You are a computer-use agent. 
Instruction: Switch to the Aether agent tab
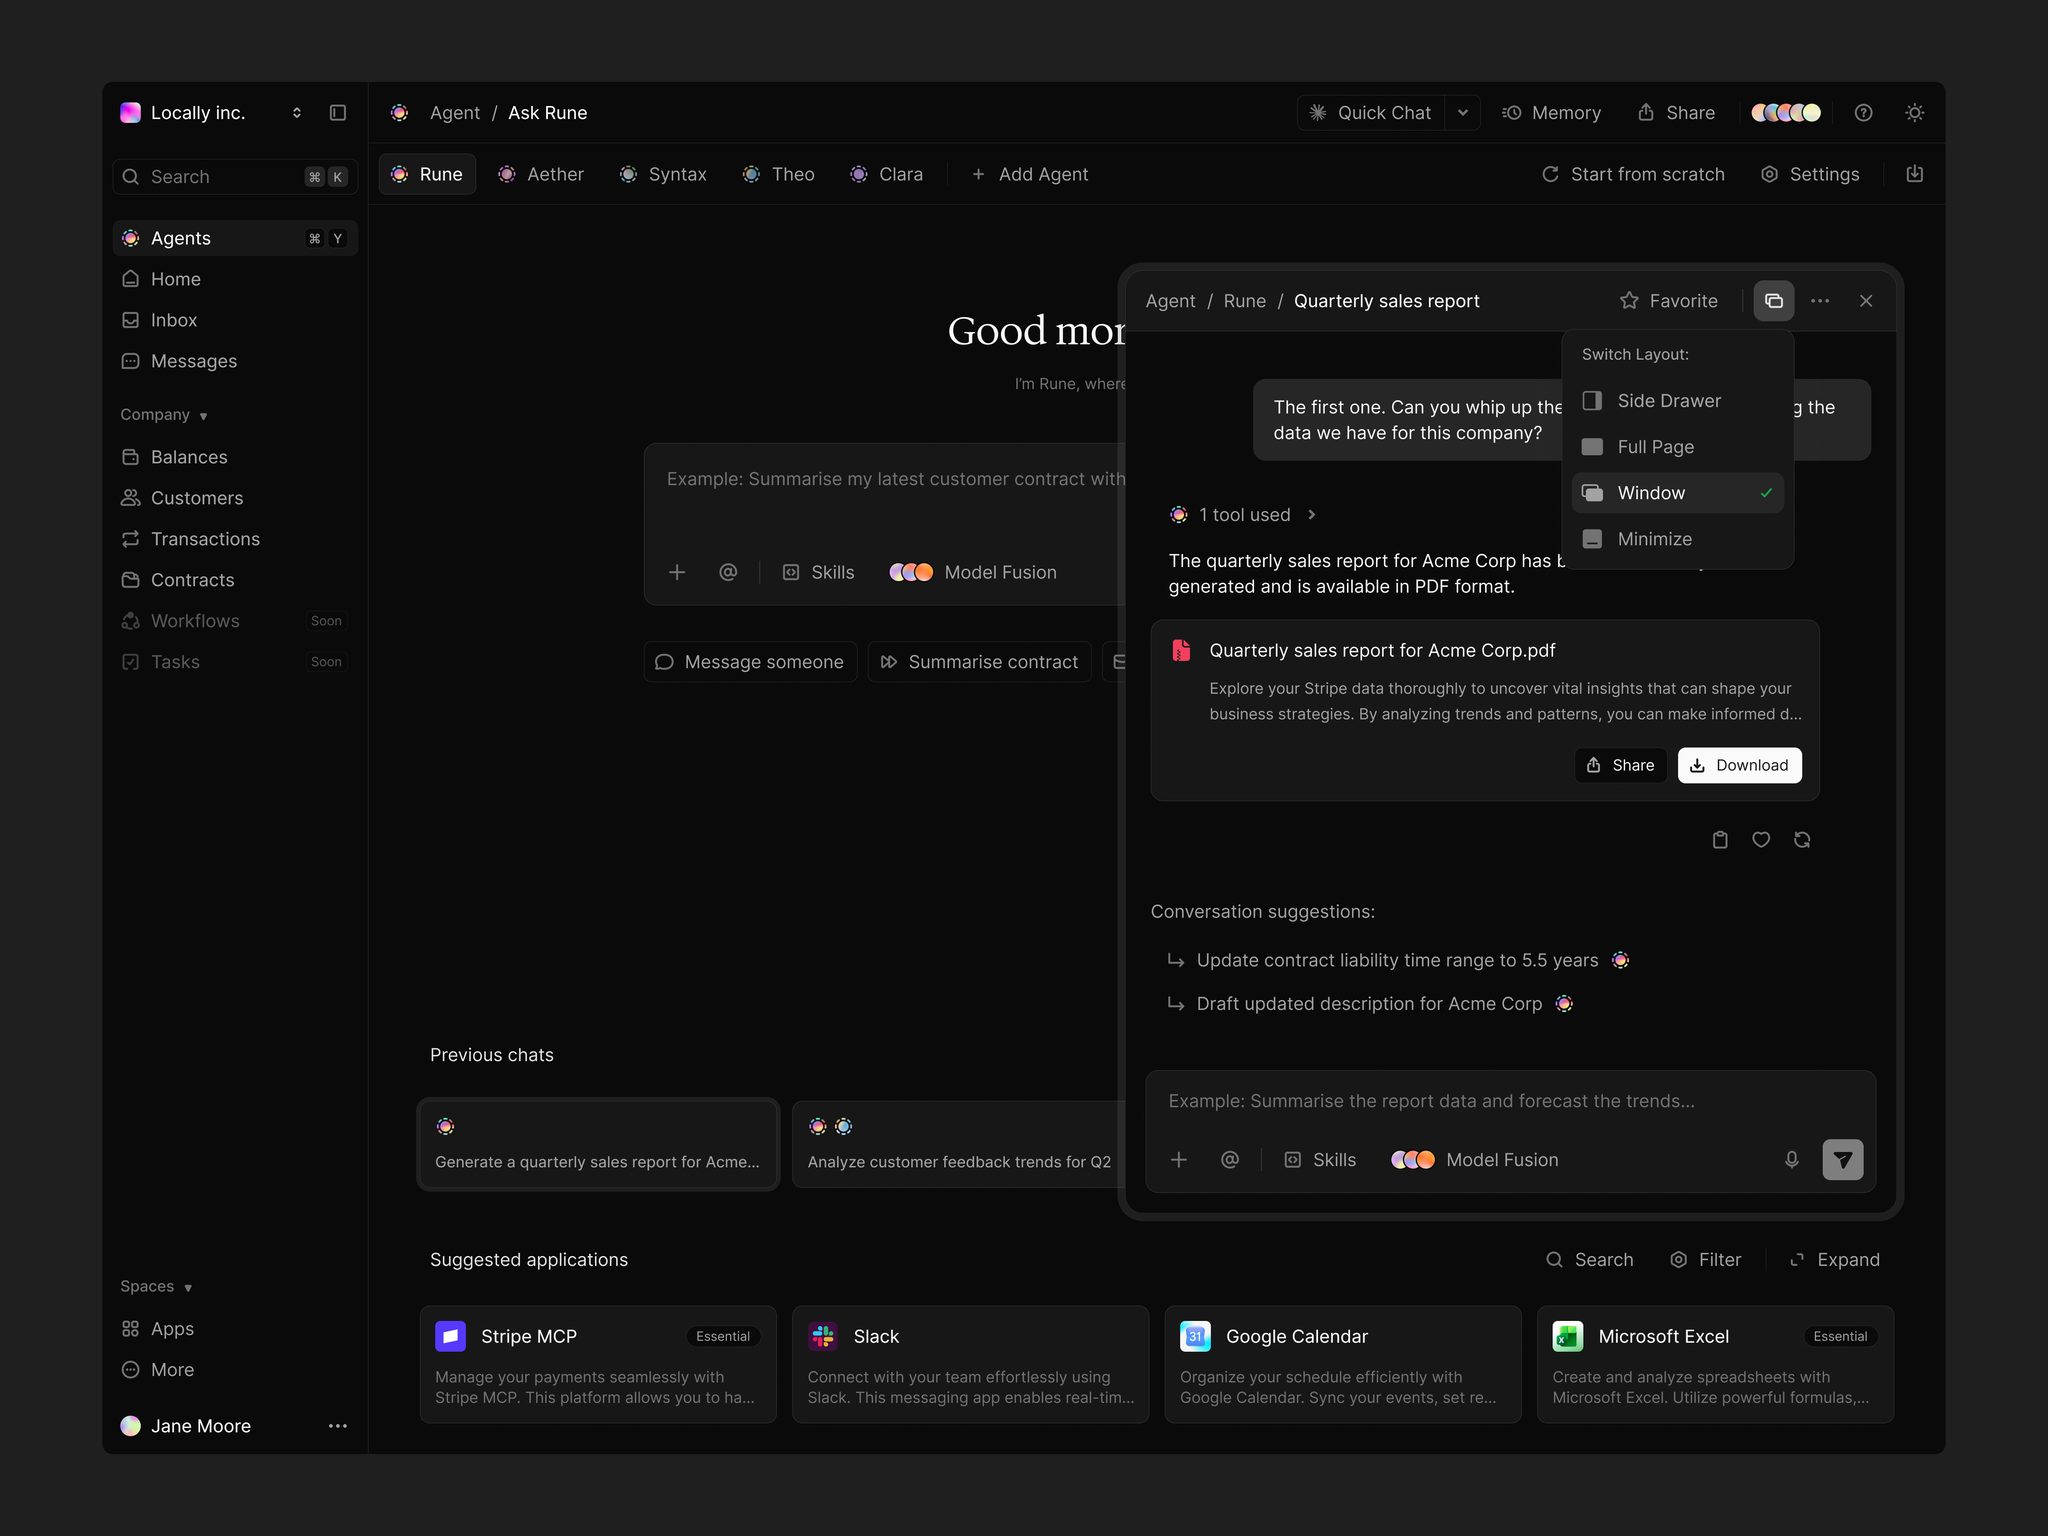pos(541,174)
